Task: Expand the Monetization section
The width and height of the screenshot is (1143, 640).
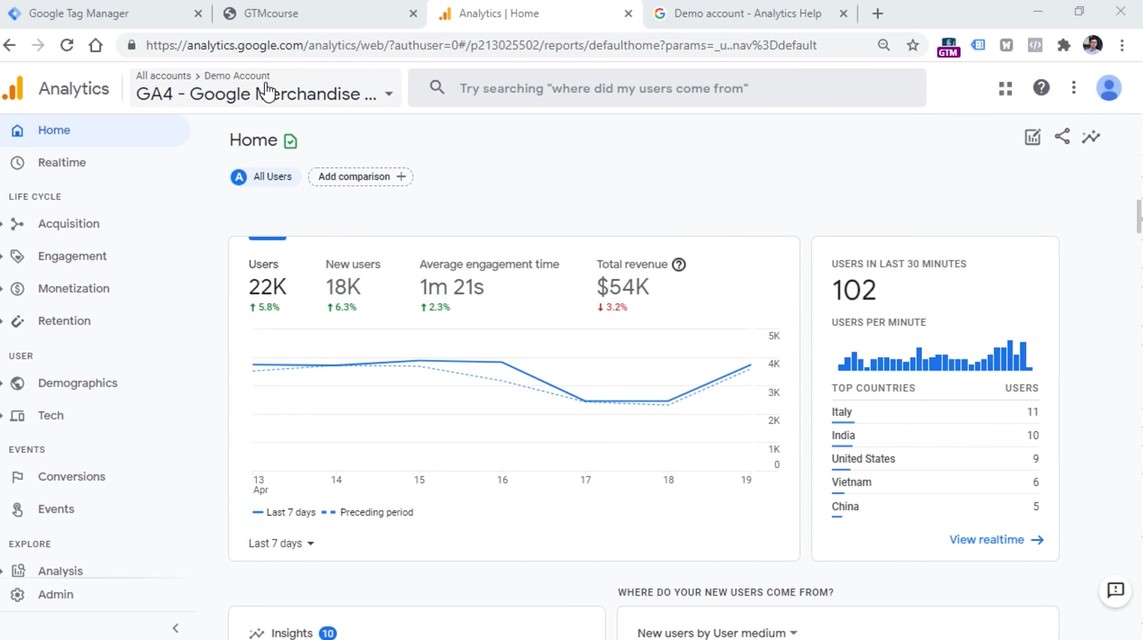Action: tap(74, 289)
